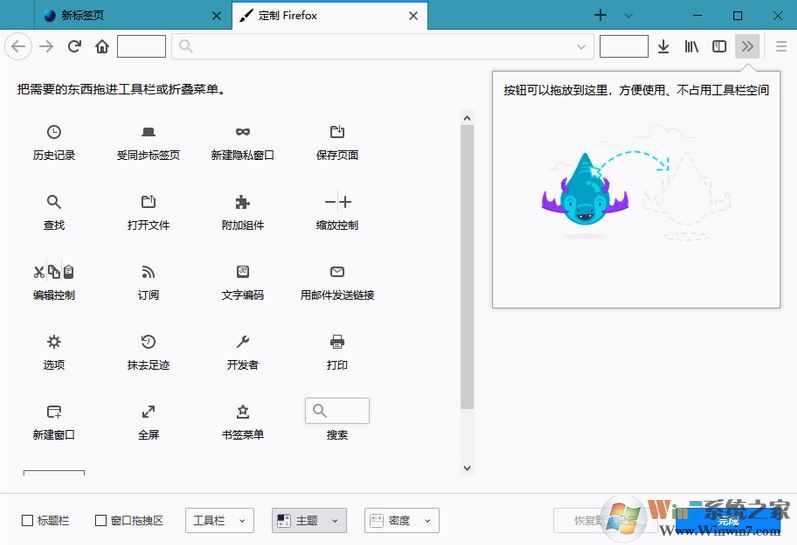Select the 附加组件 add-ons puzzle icon
Image resolution: width=797 pixels, height=545 pixels.
coord(243,202)
